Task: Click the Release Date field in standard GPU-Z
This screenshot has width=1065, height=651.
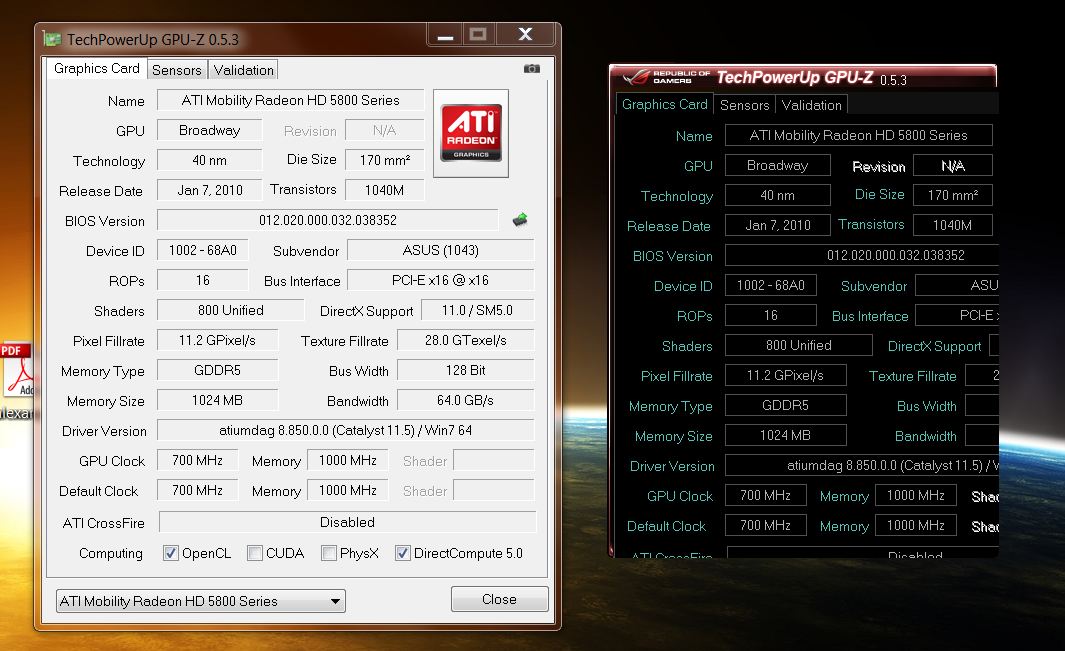Action: tap(209, 190)
